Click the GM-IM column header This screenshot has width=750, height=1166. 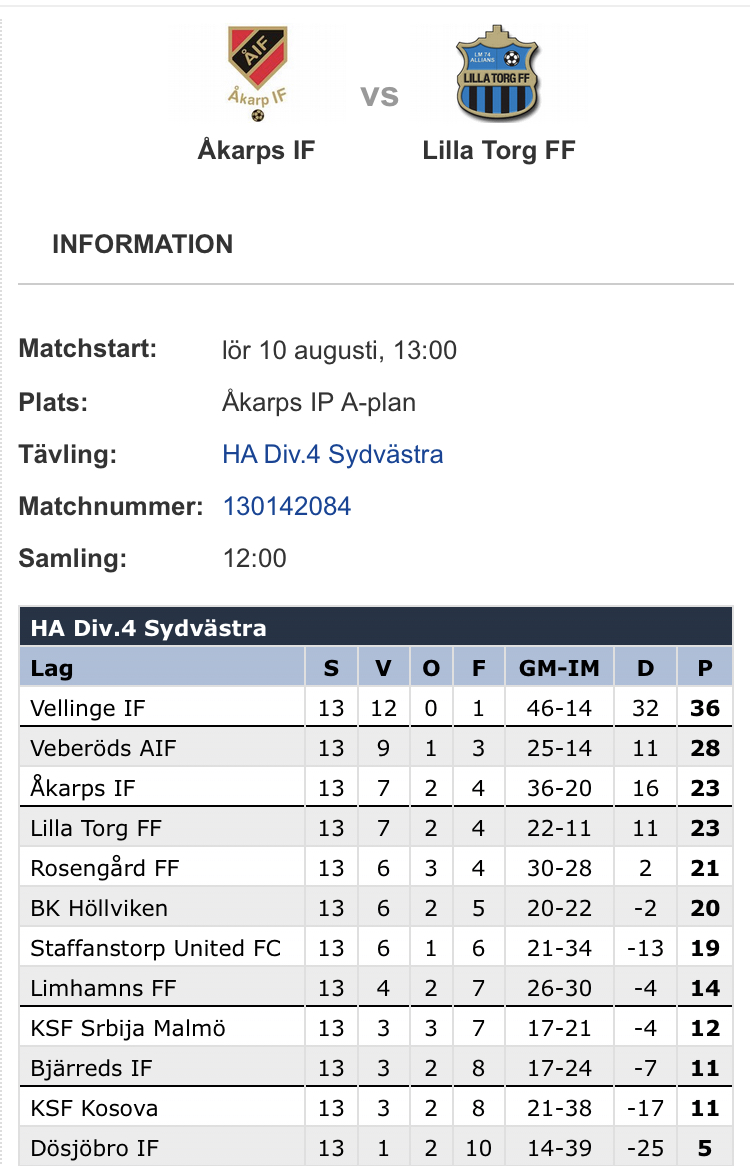(x=559, y=668)
